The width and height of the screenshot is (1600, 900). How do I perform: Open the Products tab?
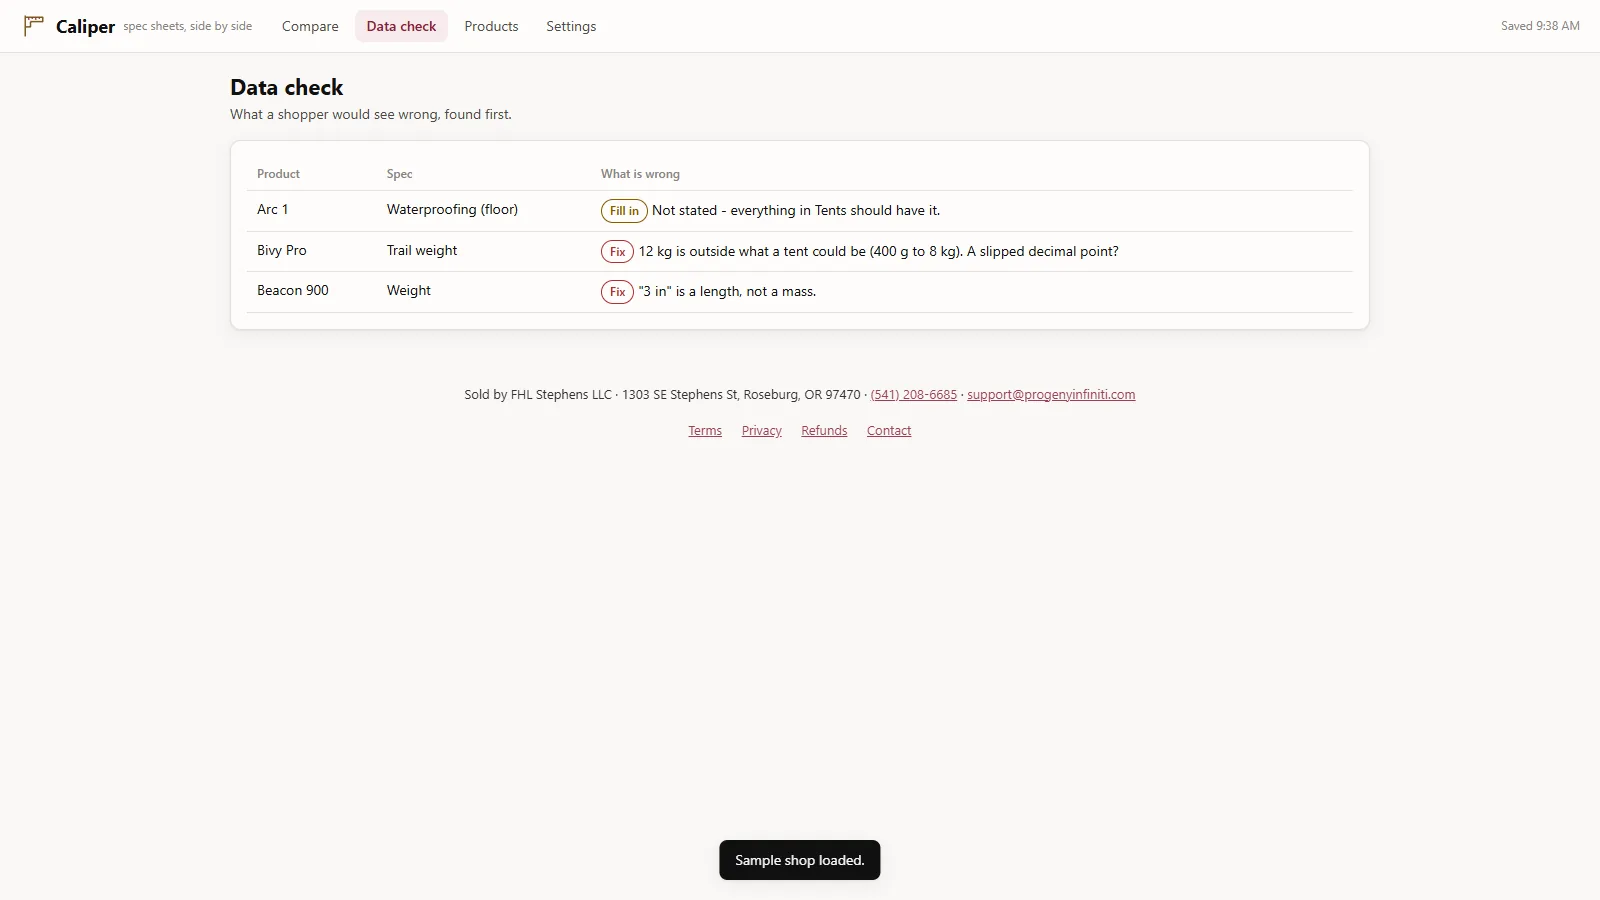tap(491, 26)
